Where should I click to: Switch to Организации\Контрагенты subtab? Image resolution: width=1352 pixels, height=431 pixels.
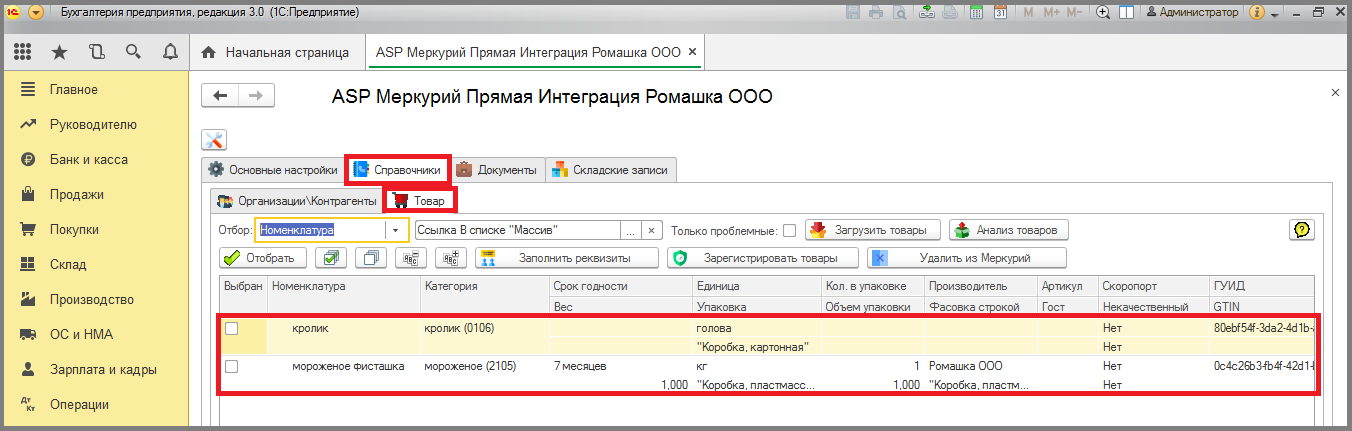(x=296, y=201)
